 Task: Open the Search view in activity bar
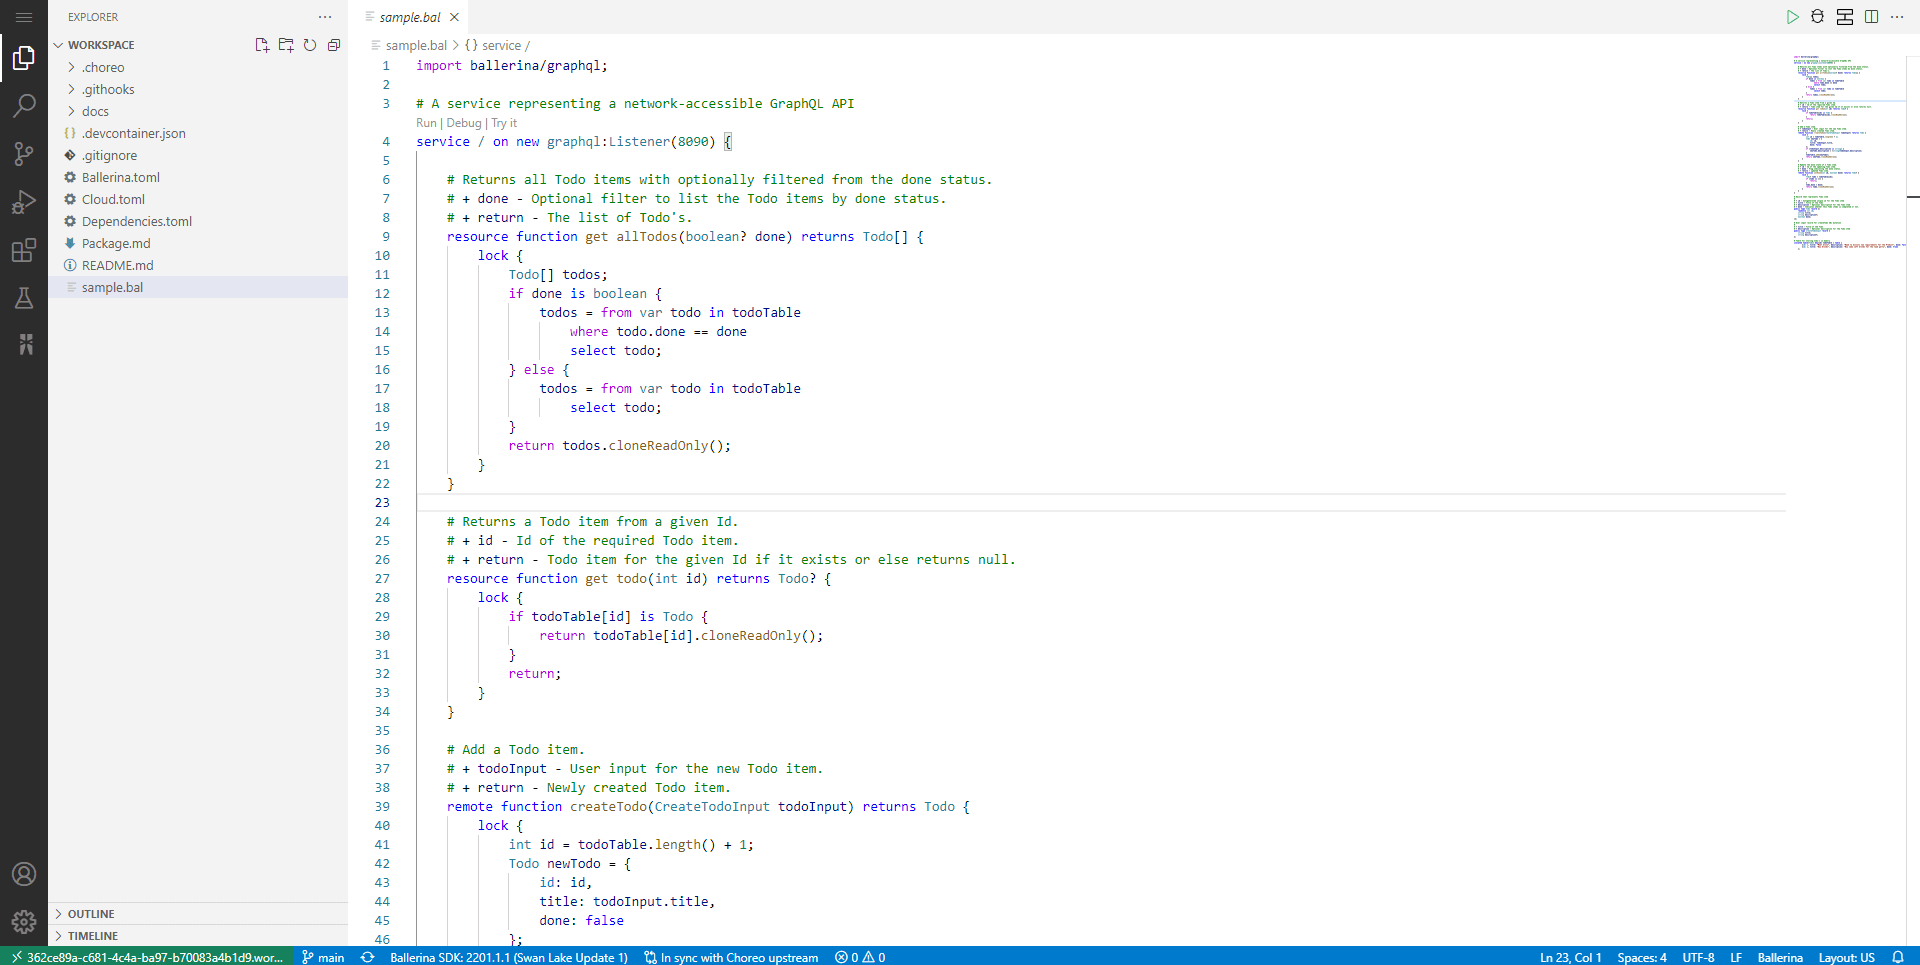tap(24, 105)
